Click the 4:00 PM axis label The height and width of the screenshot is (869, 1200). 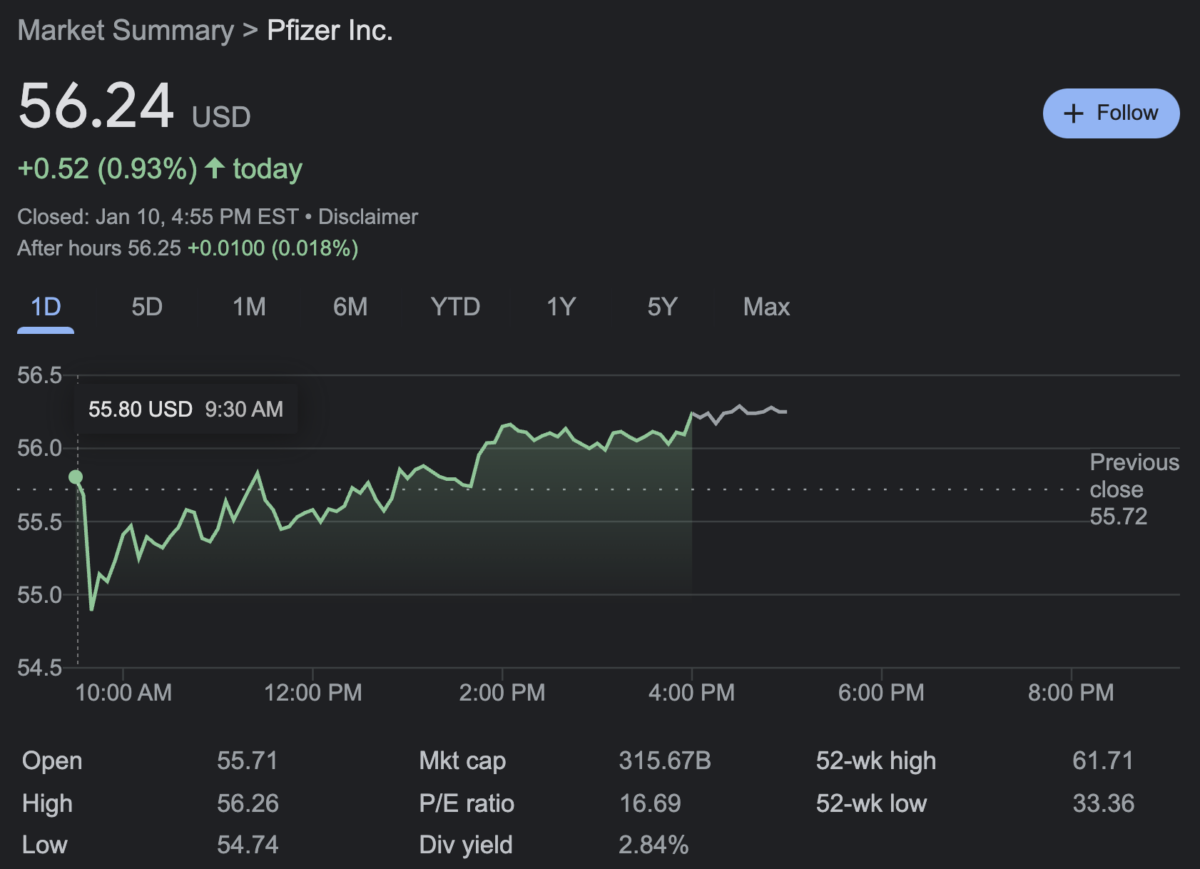click(x=691, y=692)
